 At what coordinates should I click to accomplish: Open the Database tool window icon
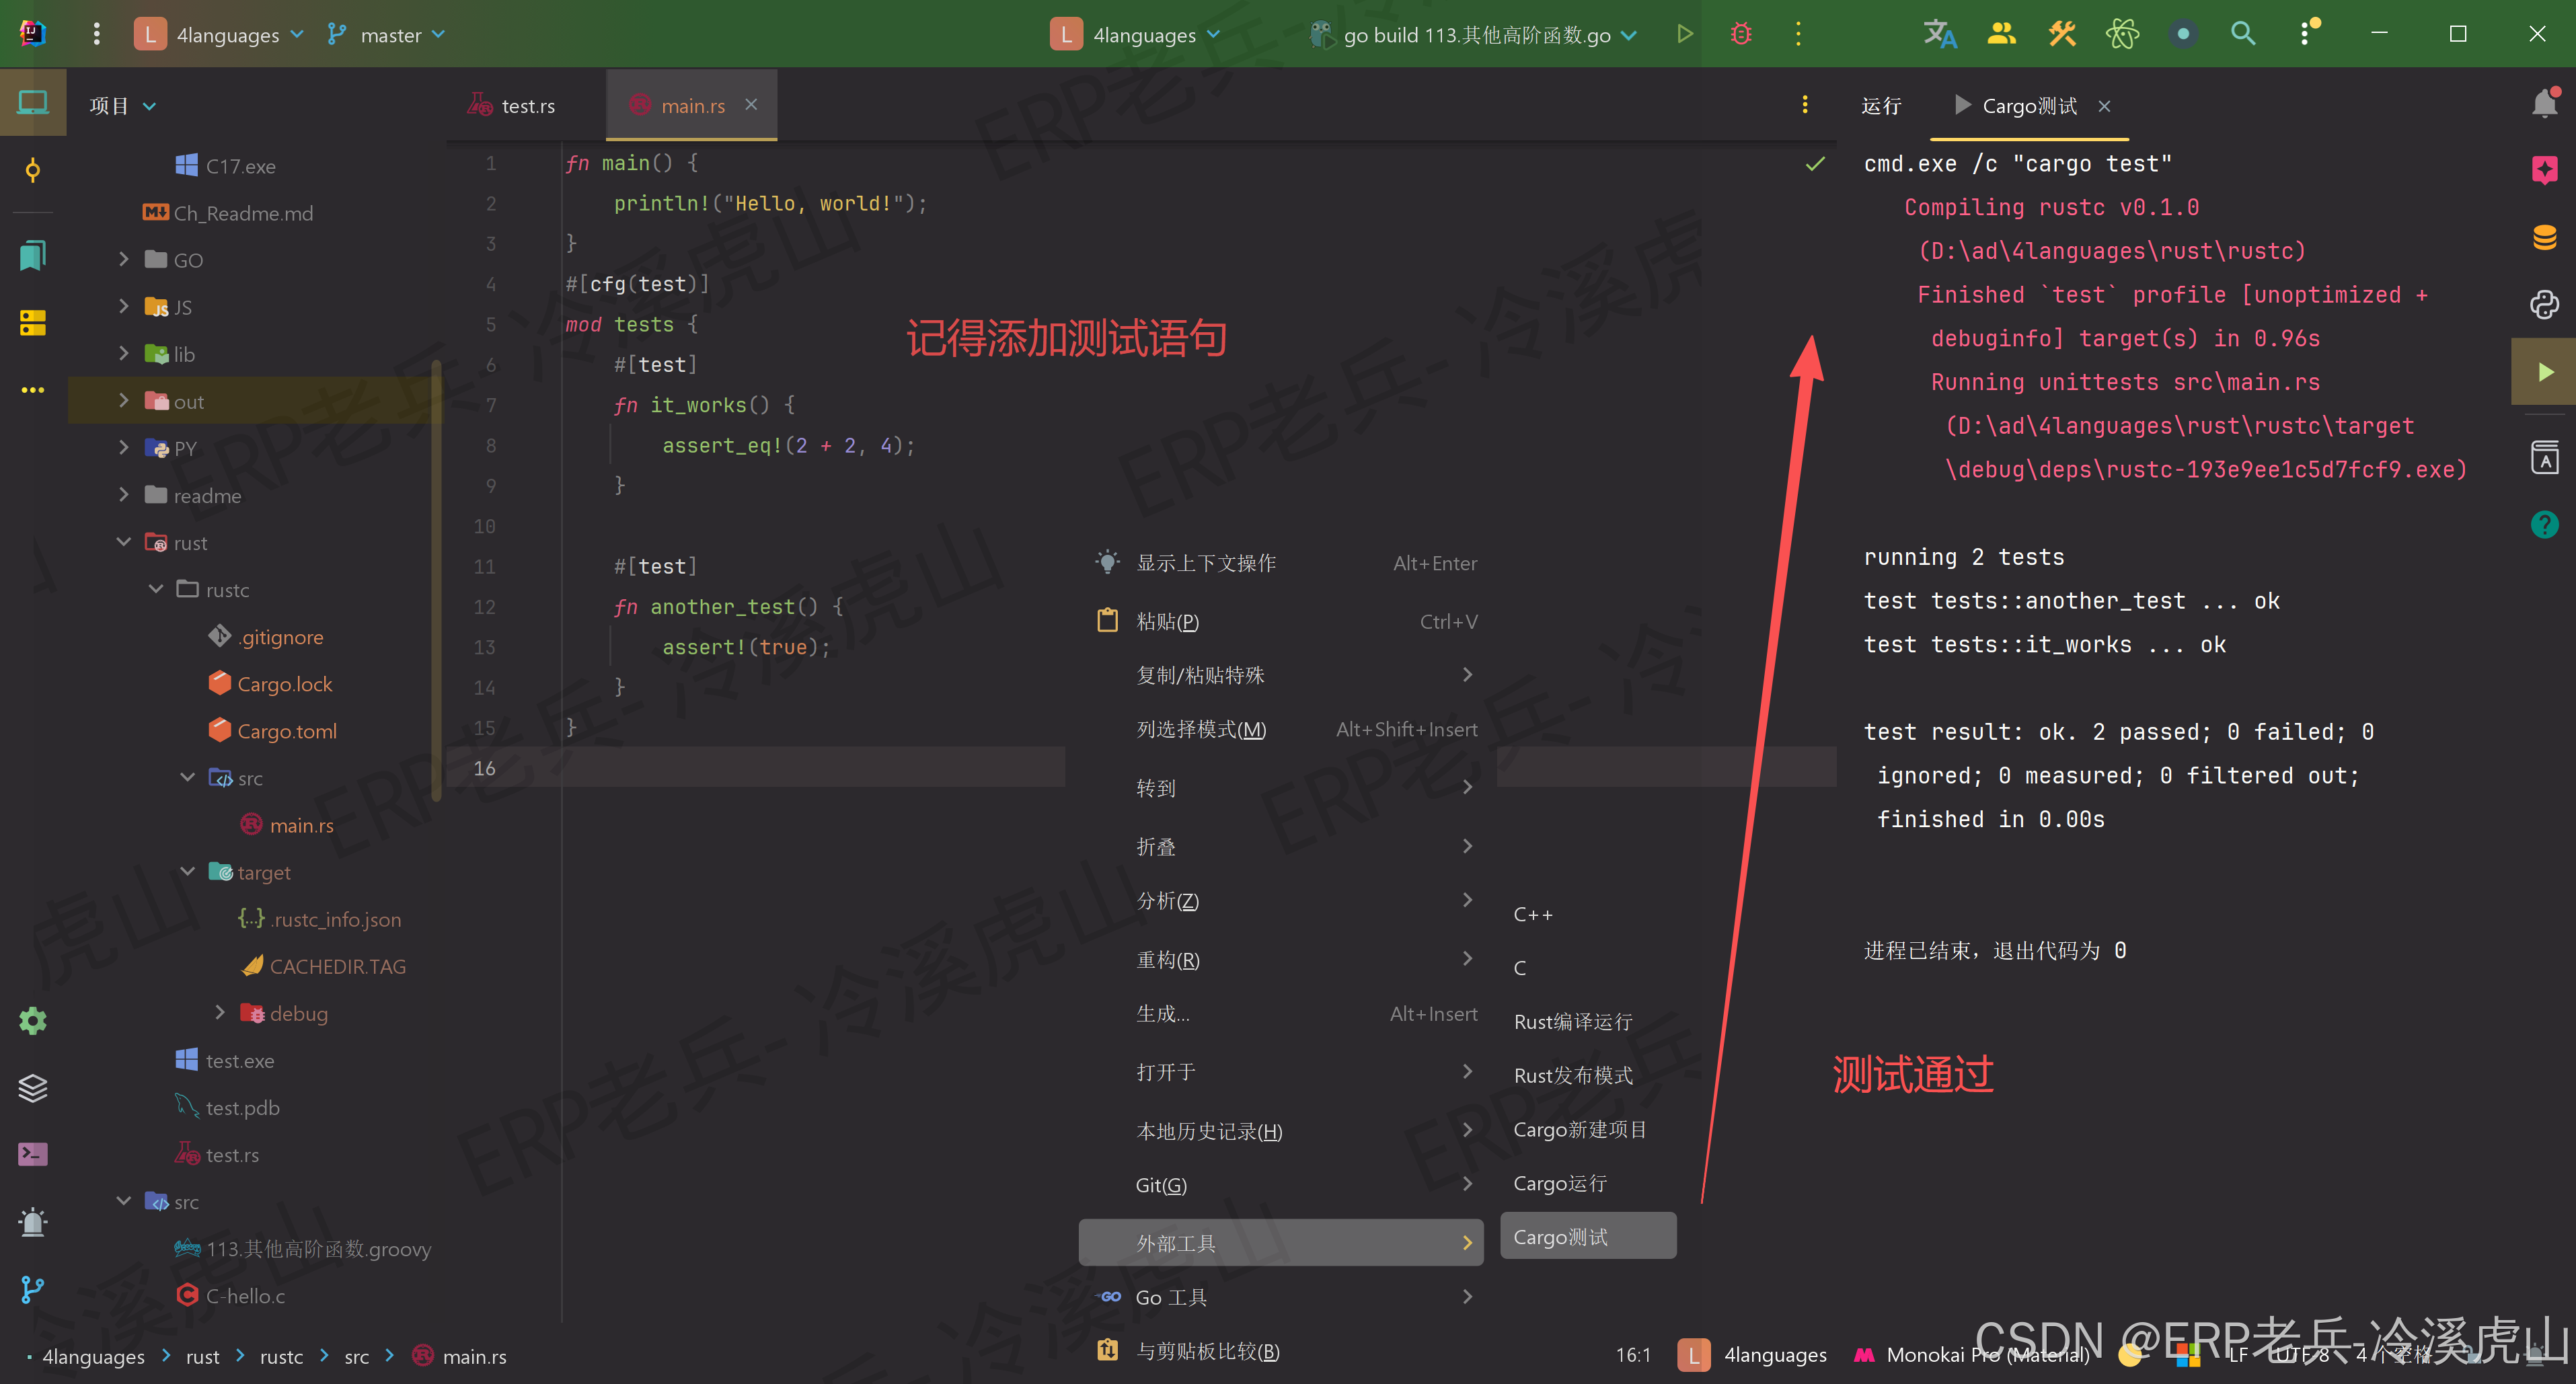click(2544, 237)
